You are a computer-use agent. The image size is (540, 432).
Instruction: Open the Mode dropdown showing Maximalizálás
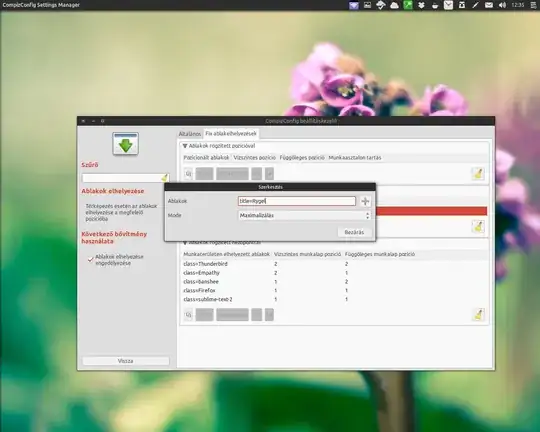(x=304, y=215)
